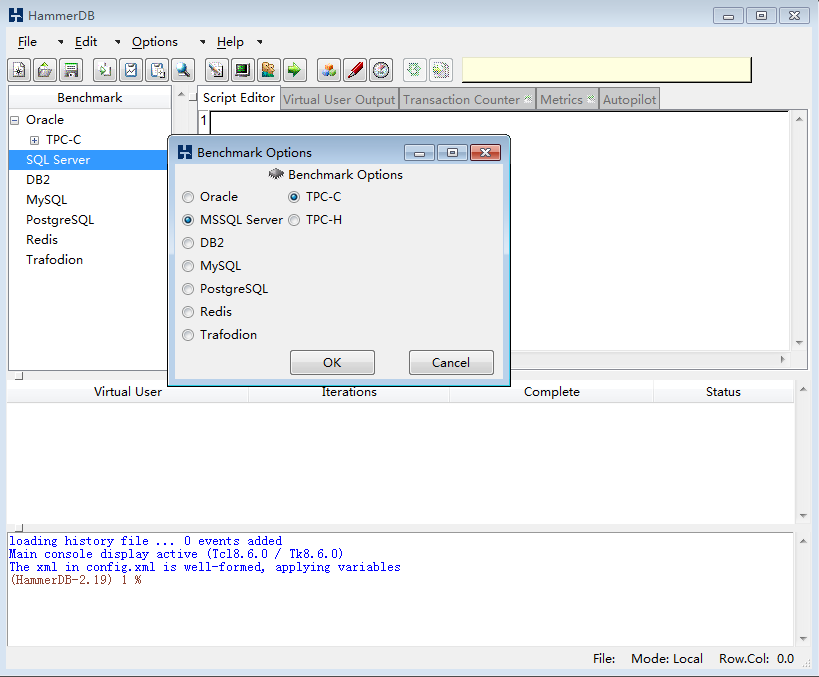
Task: Open dropdown arrow next to Edit menu
Action: pos(118,42)
